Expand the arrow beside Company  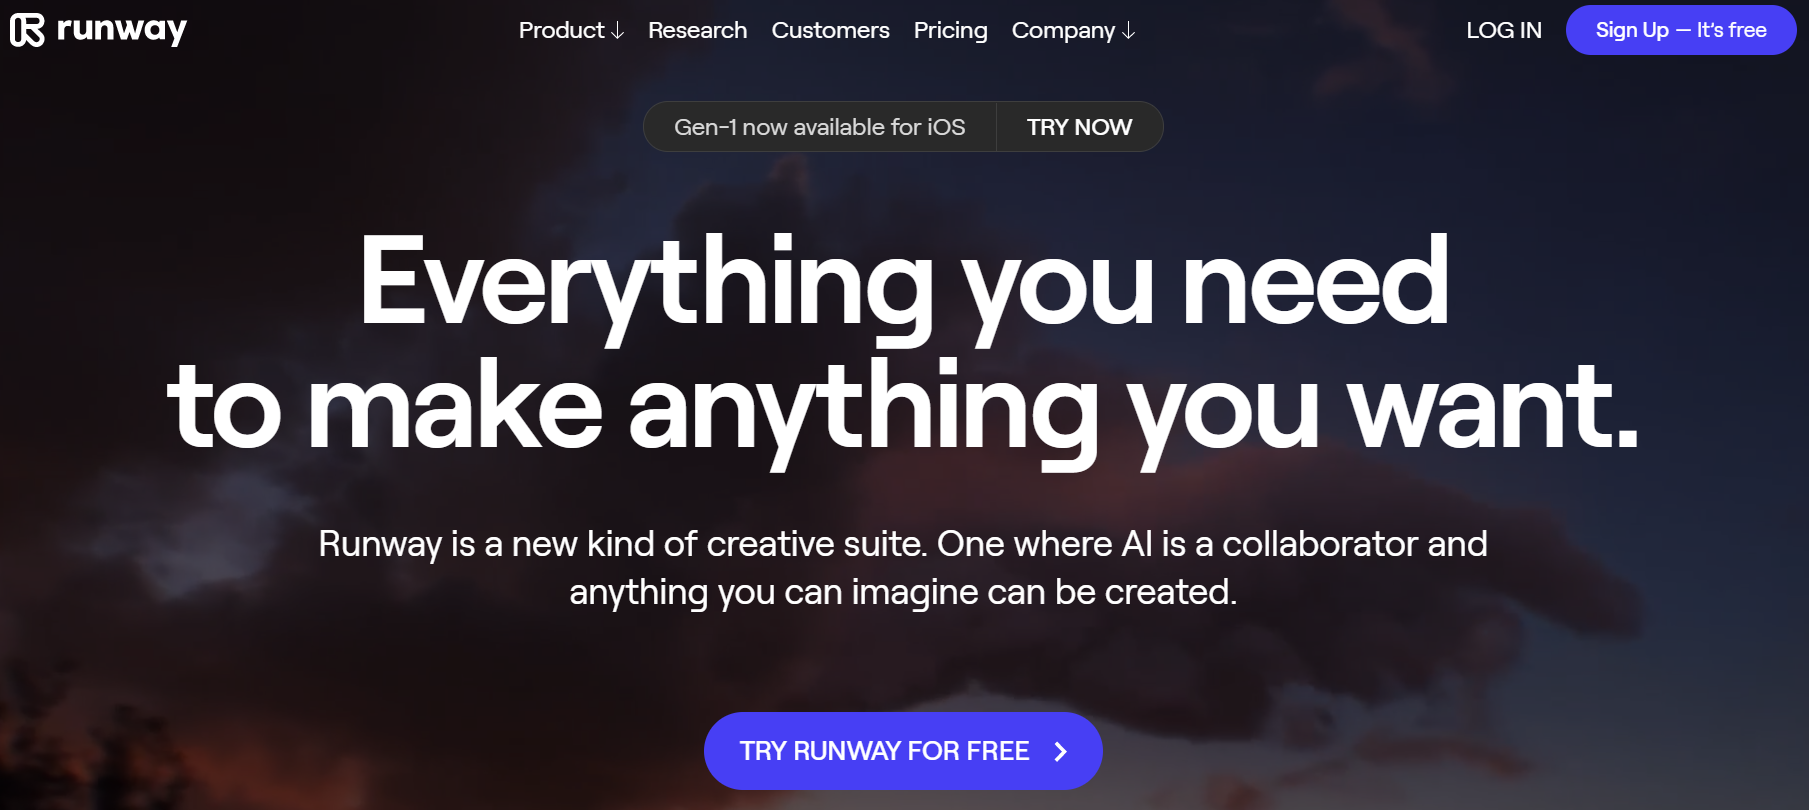pos(1128,31)
